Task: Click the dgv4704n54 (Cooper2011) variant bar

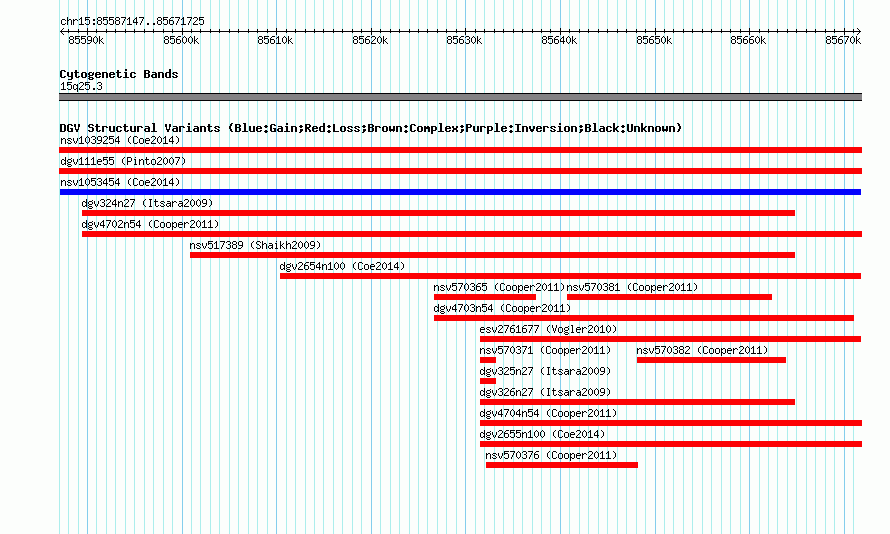Action: [671, 423]
